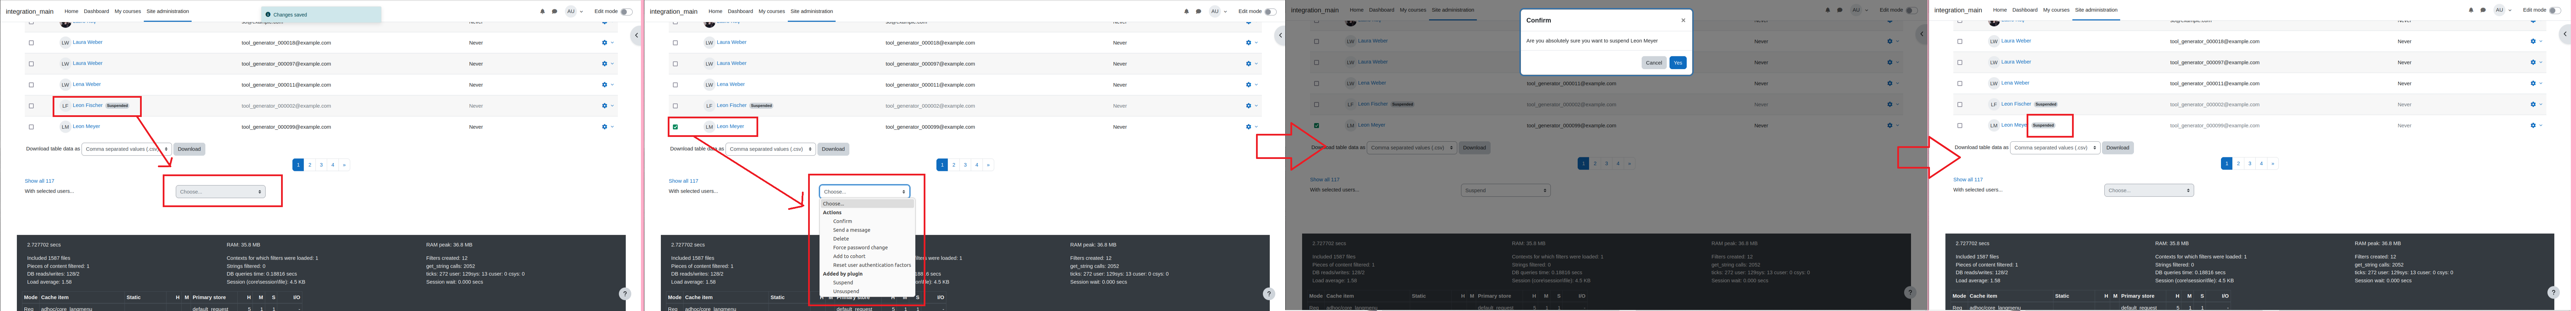Close the Confirm dialog with the X
The width and height of the screenshot is (2576, 311).
(1683, 20)
